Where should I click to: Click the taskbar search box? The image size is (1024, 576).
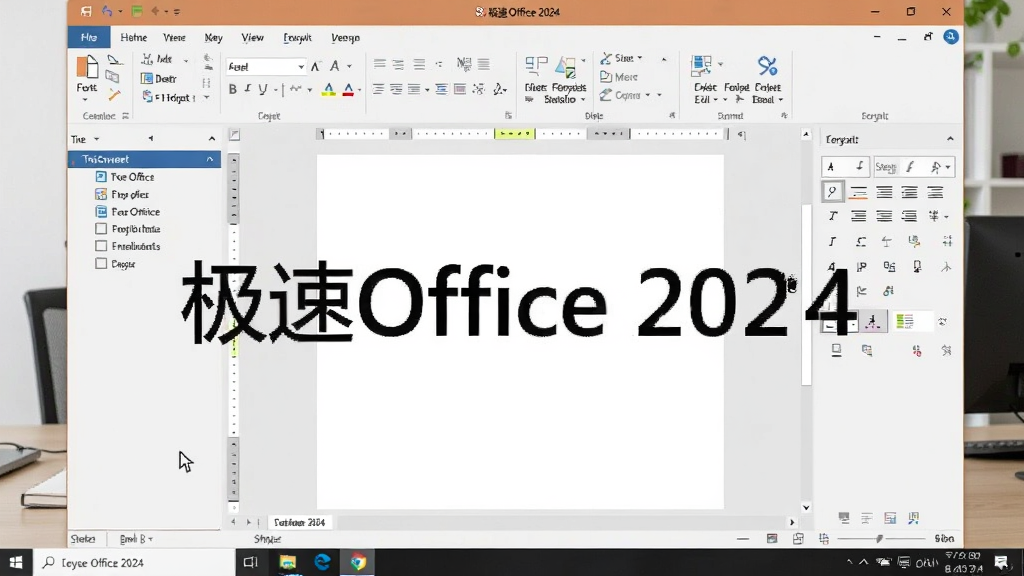pos(135,562)
